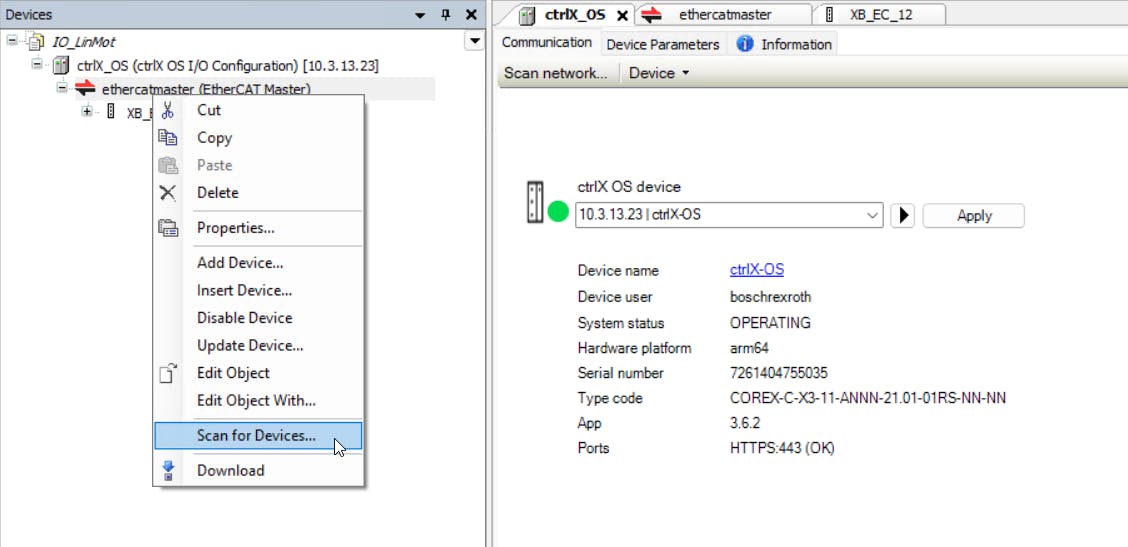
Task: Click the Properties icon in context menu
Action: click(x=168, y=228)
